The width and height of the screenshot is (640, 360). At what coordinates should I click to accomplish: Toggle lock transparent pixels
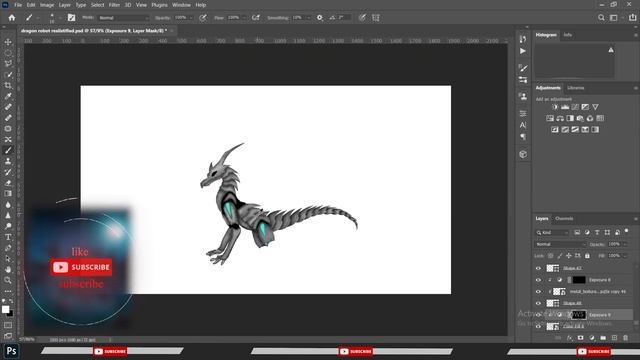pos(551,256)
